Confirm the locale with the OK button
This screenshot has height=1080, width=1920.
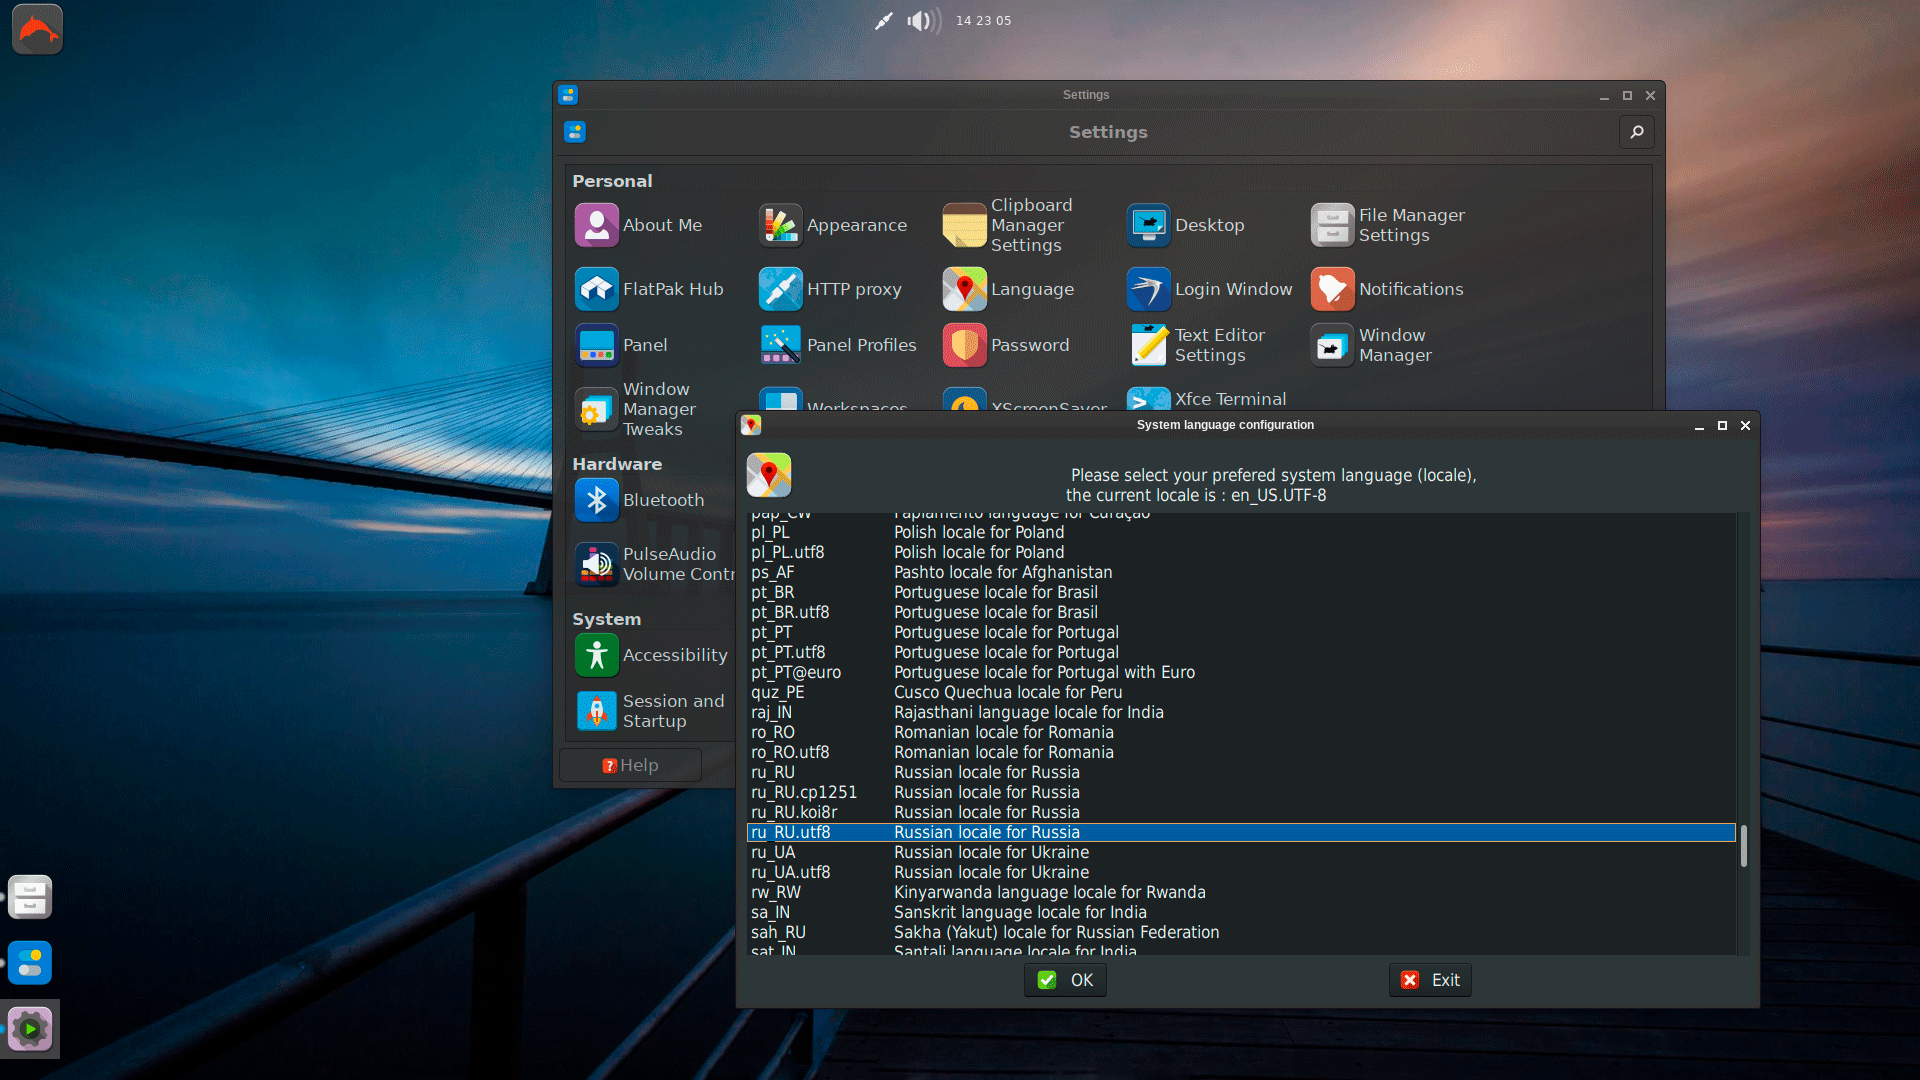[x=1065, y=980]
